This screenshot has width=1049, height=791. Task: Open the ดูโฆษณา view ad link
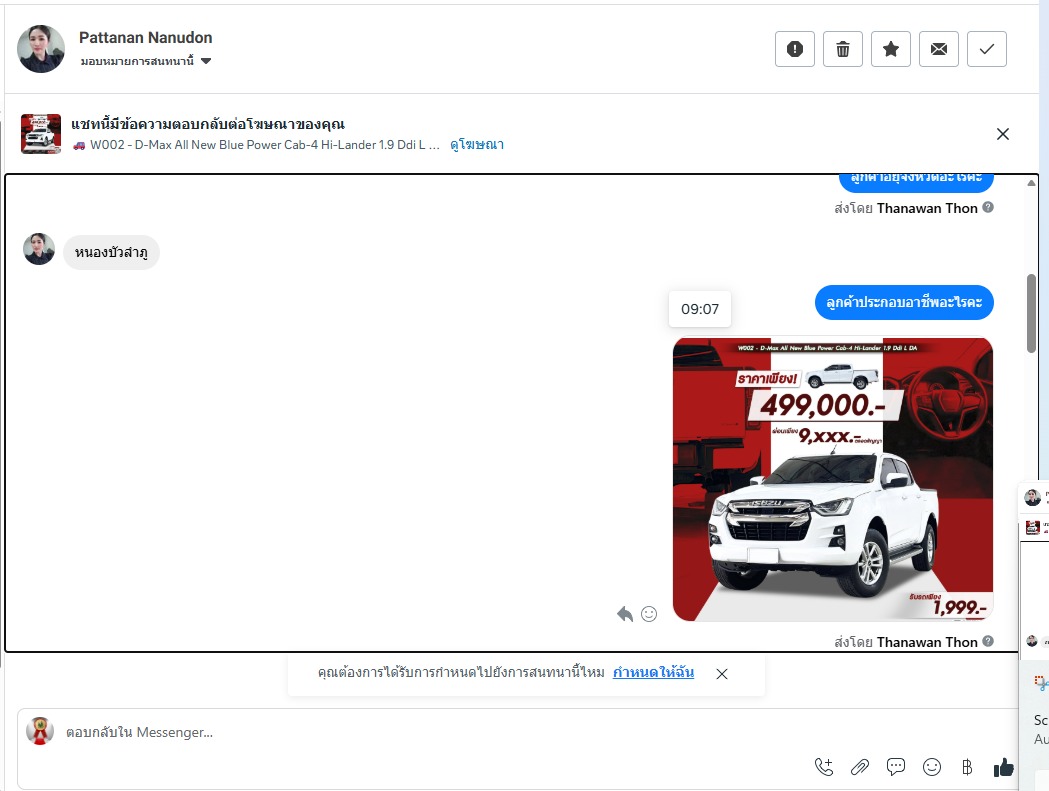pos(477,145)
